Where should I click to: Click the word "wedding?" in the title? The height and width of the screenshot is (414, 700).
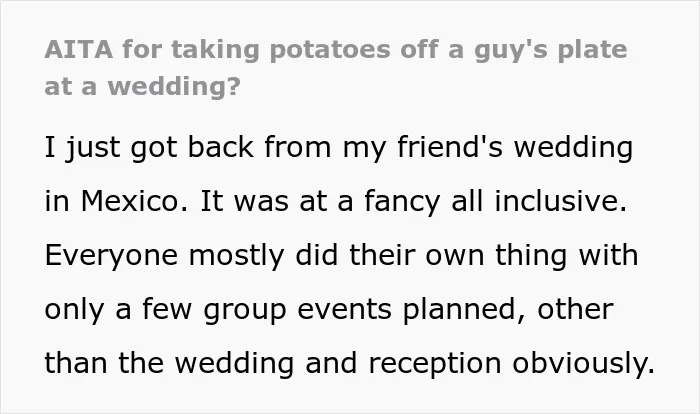click(x=174, y=85)
